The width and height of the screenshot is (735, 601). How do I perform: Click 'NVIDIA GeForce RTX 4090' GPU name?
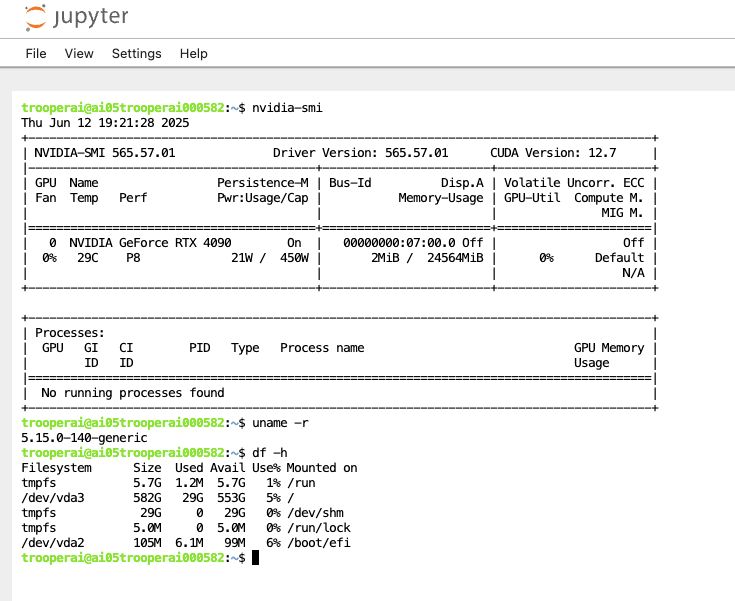(x=150, y=243)
